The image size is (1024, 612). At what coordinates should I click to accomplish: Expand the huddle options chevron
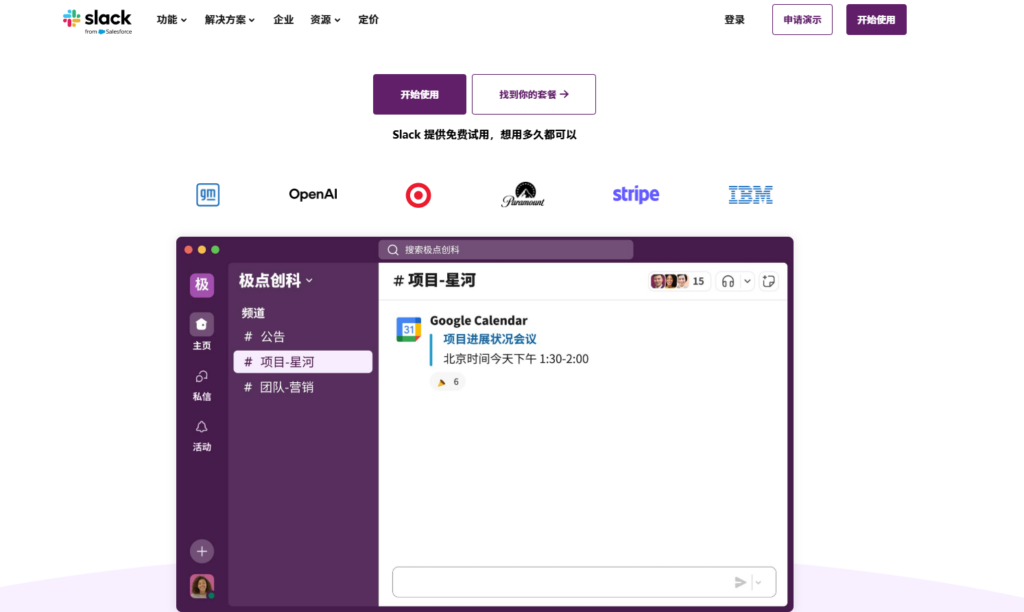745,281
